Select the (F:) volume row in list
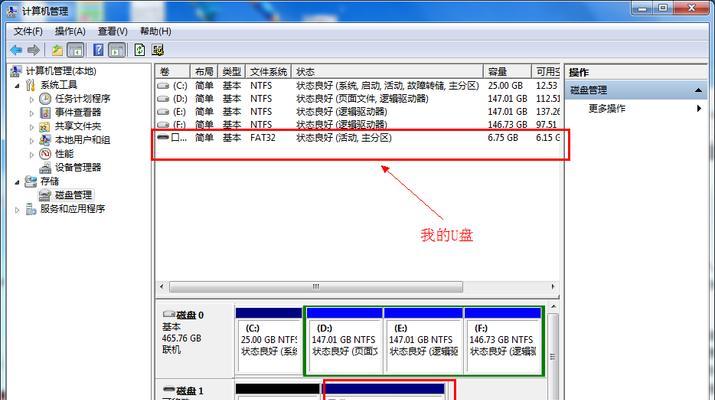The height and width of the screenshot is (400, 715). pyautogui.click(x=358, y=124)
